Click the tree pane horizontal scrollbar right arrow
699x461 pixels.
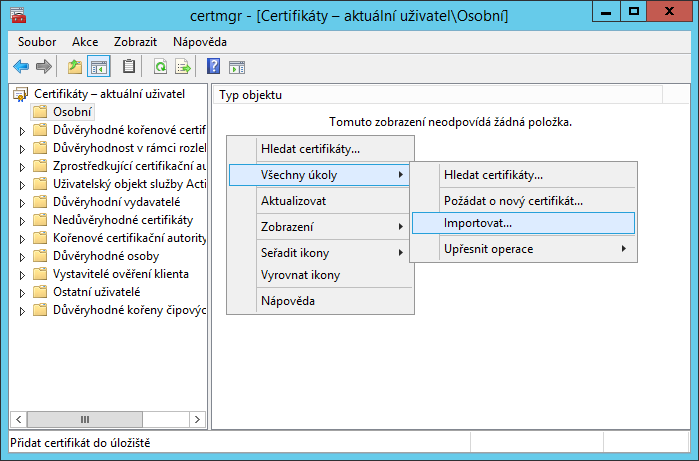(x=198, y=418)
